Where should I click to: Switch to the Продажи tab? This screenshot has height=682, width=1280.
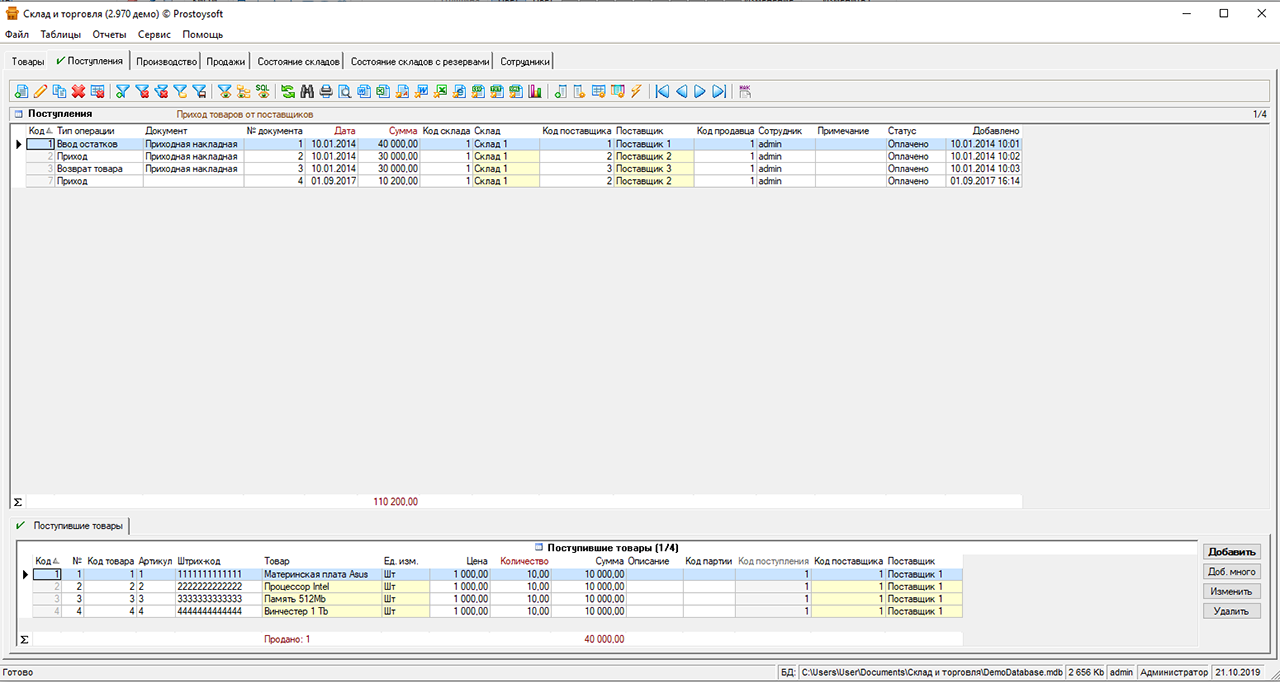[226, 61]
